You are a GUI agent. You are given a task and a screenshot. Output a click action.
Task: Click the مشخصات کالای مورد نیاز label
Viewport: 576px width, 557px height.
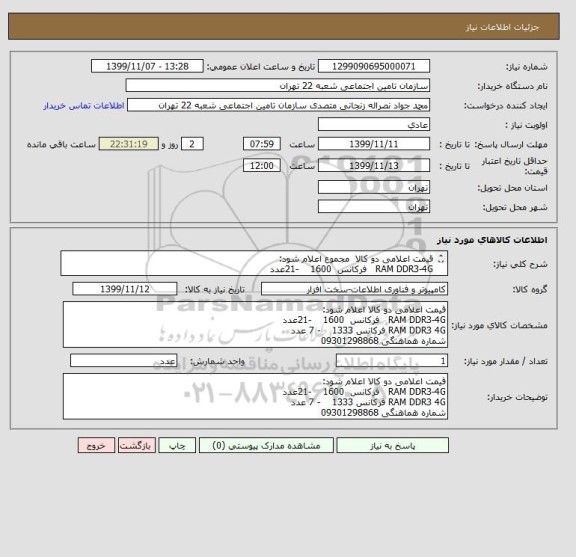pos(499,326)
